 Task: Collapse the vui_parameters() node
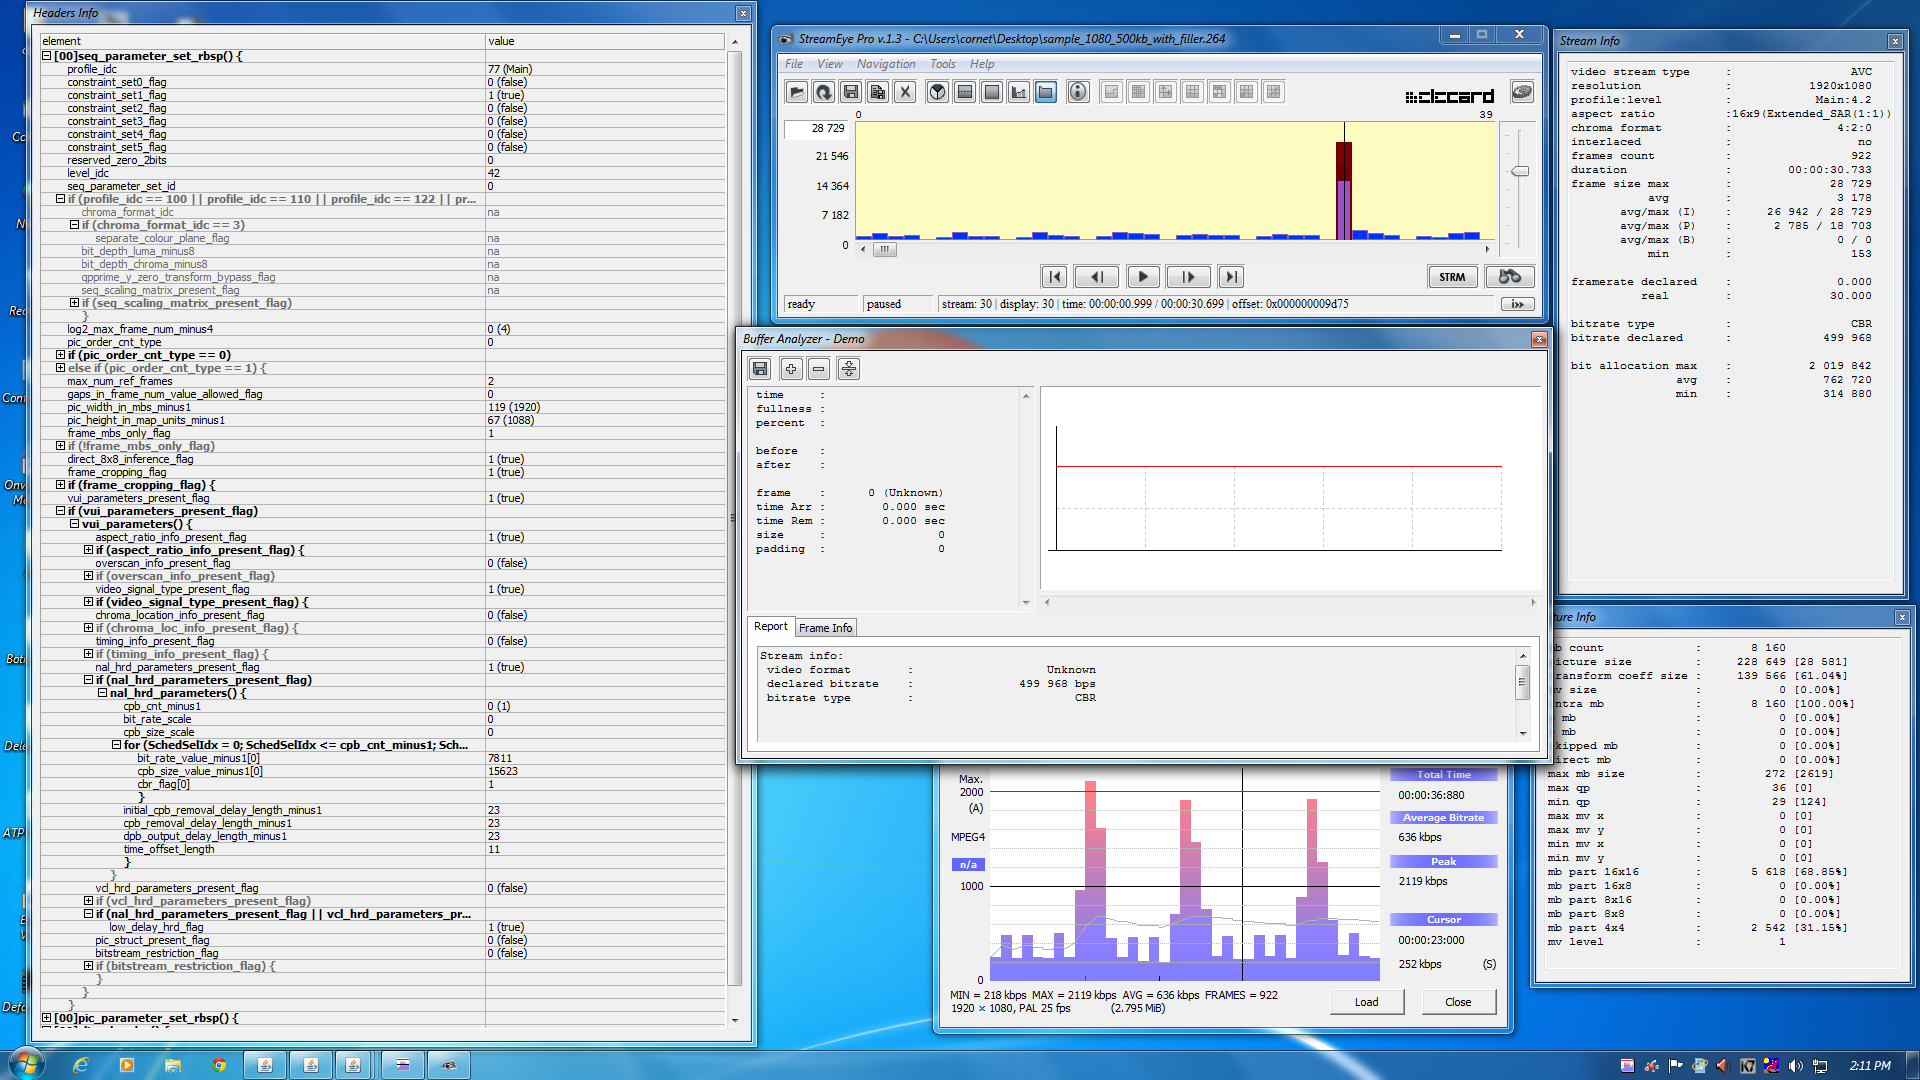click(74, 524)
